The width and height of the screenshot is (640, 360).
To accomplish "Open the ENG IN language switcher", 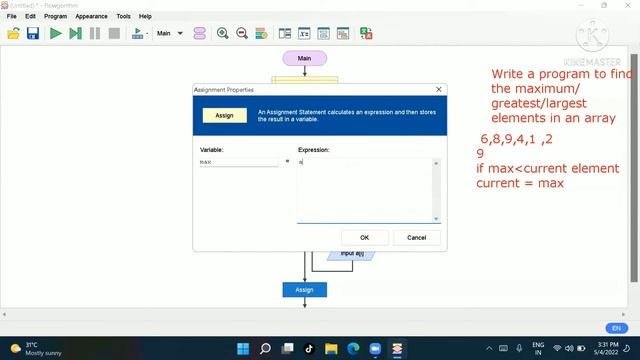I will click(x=538, y=349).
